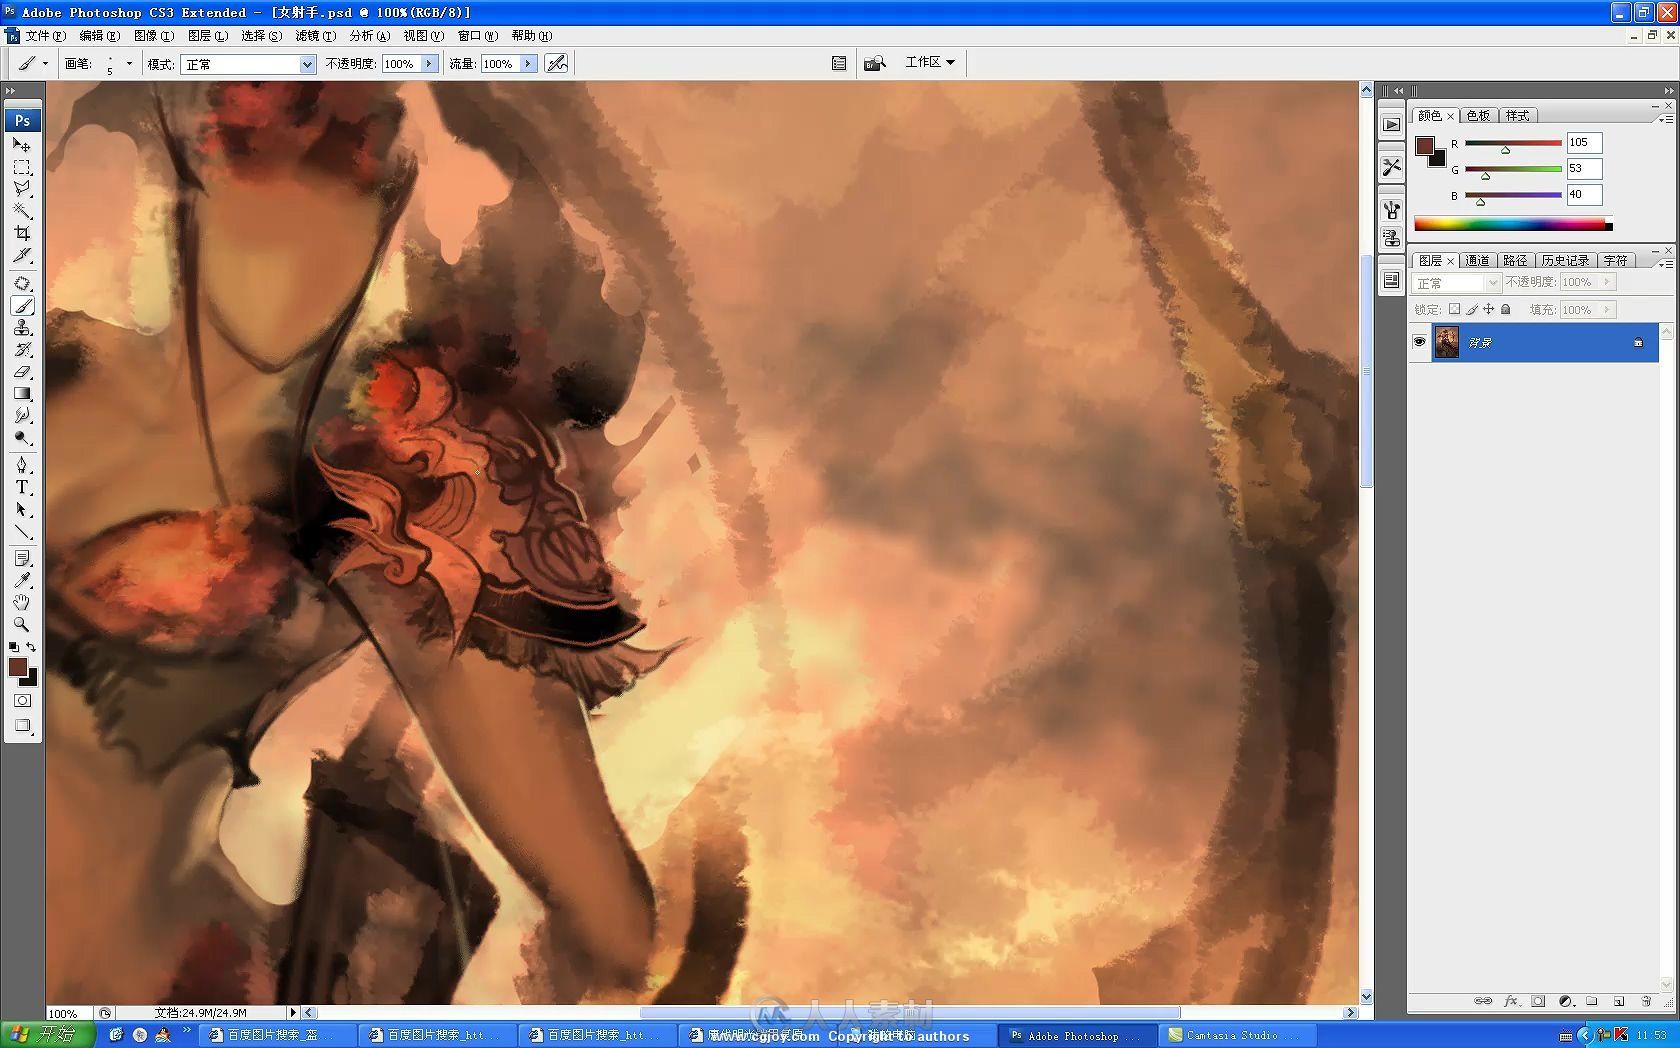
Task: Open the Brushes panel icon
Action: point(1391,209)
